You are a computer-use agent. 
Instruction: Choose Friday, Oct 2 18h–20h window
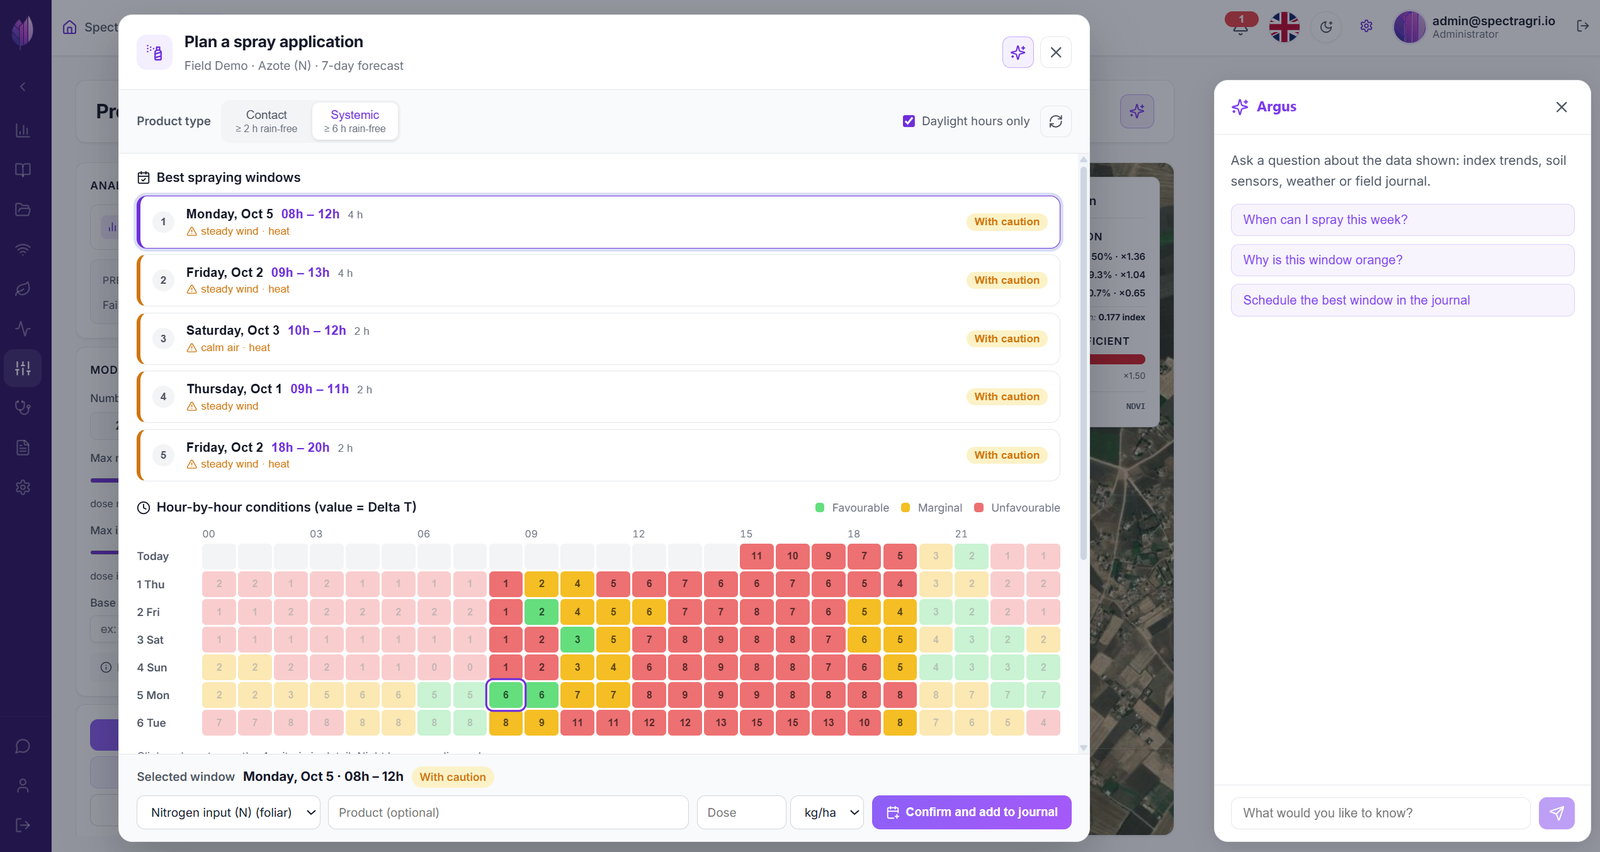click(599, 455)
